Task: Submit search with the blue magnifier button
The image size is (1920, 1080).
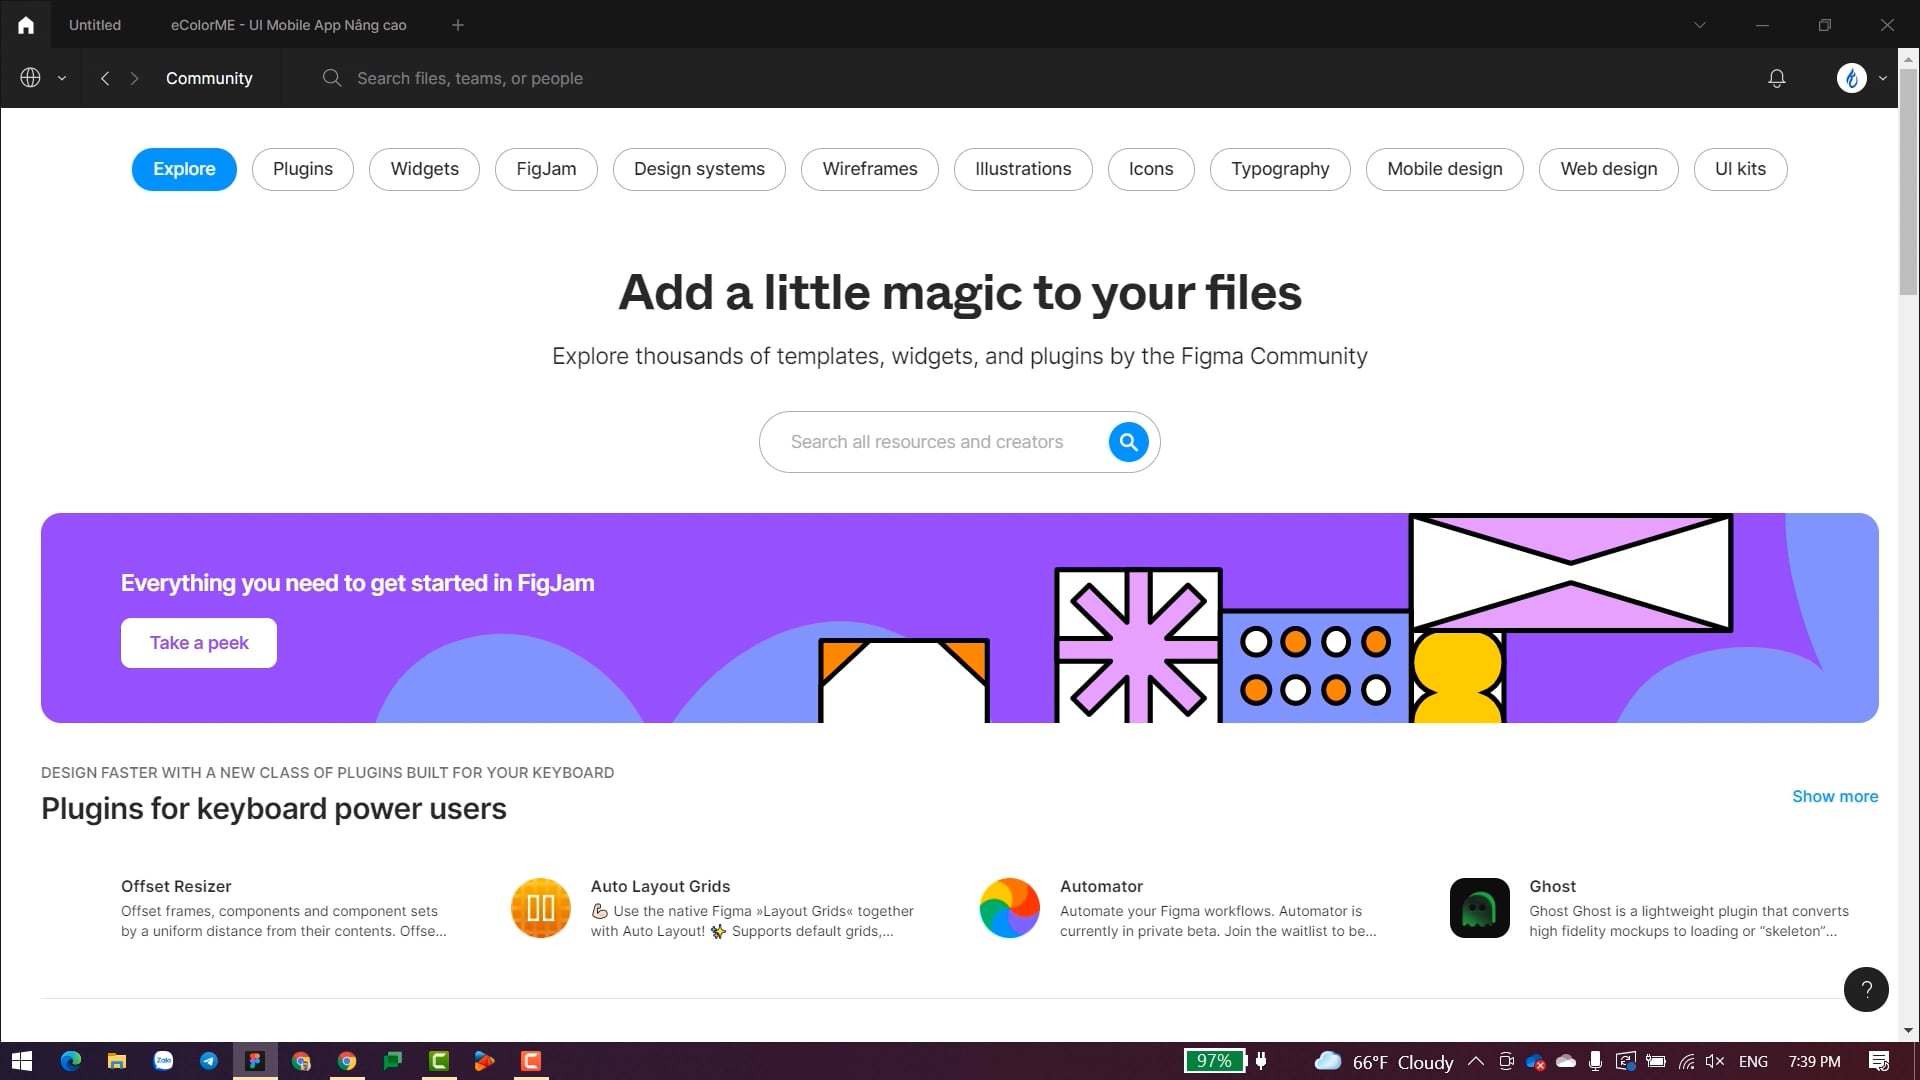Action: tap(1128, 442)
